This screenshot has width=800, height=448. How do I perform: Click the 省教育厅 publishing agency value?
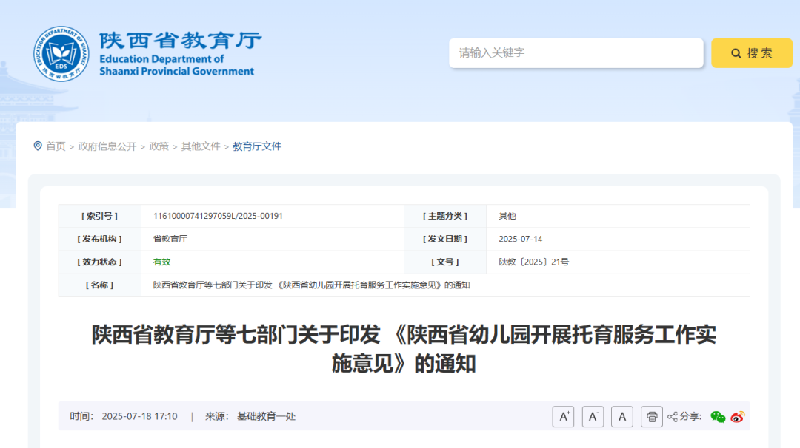coord(170,239)
